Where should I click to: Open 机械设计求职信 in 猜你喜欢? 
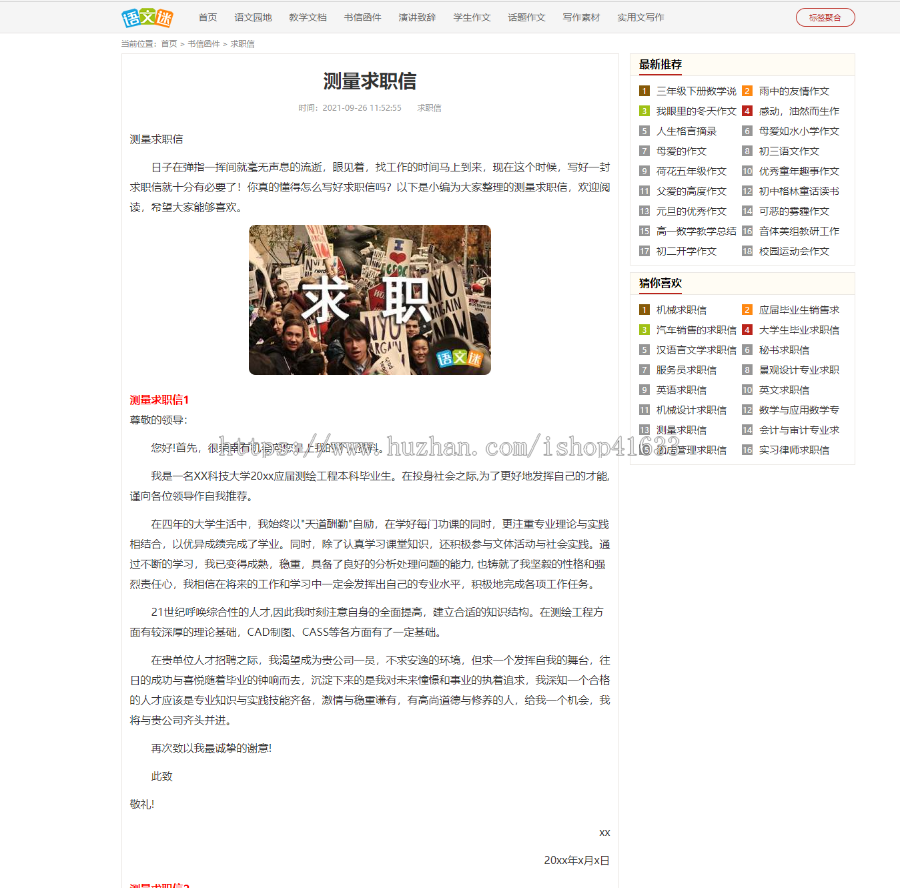691,410
